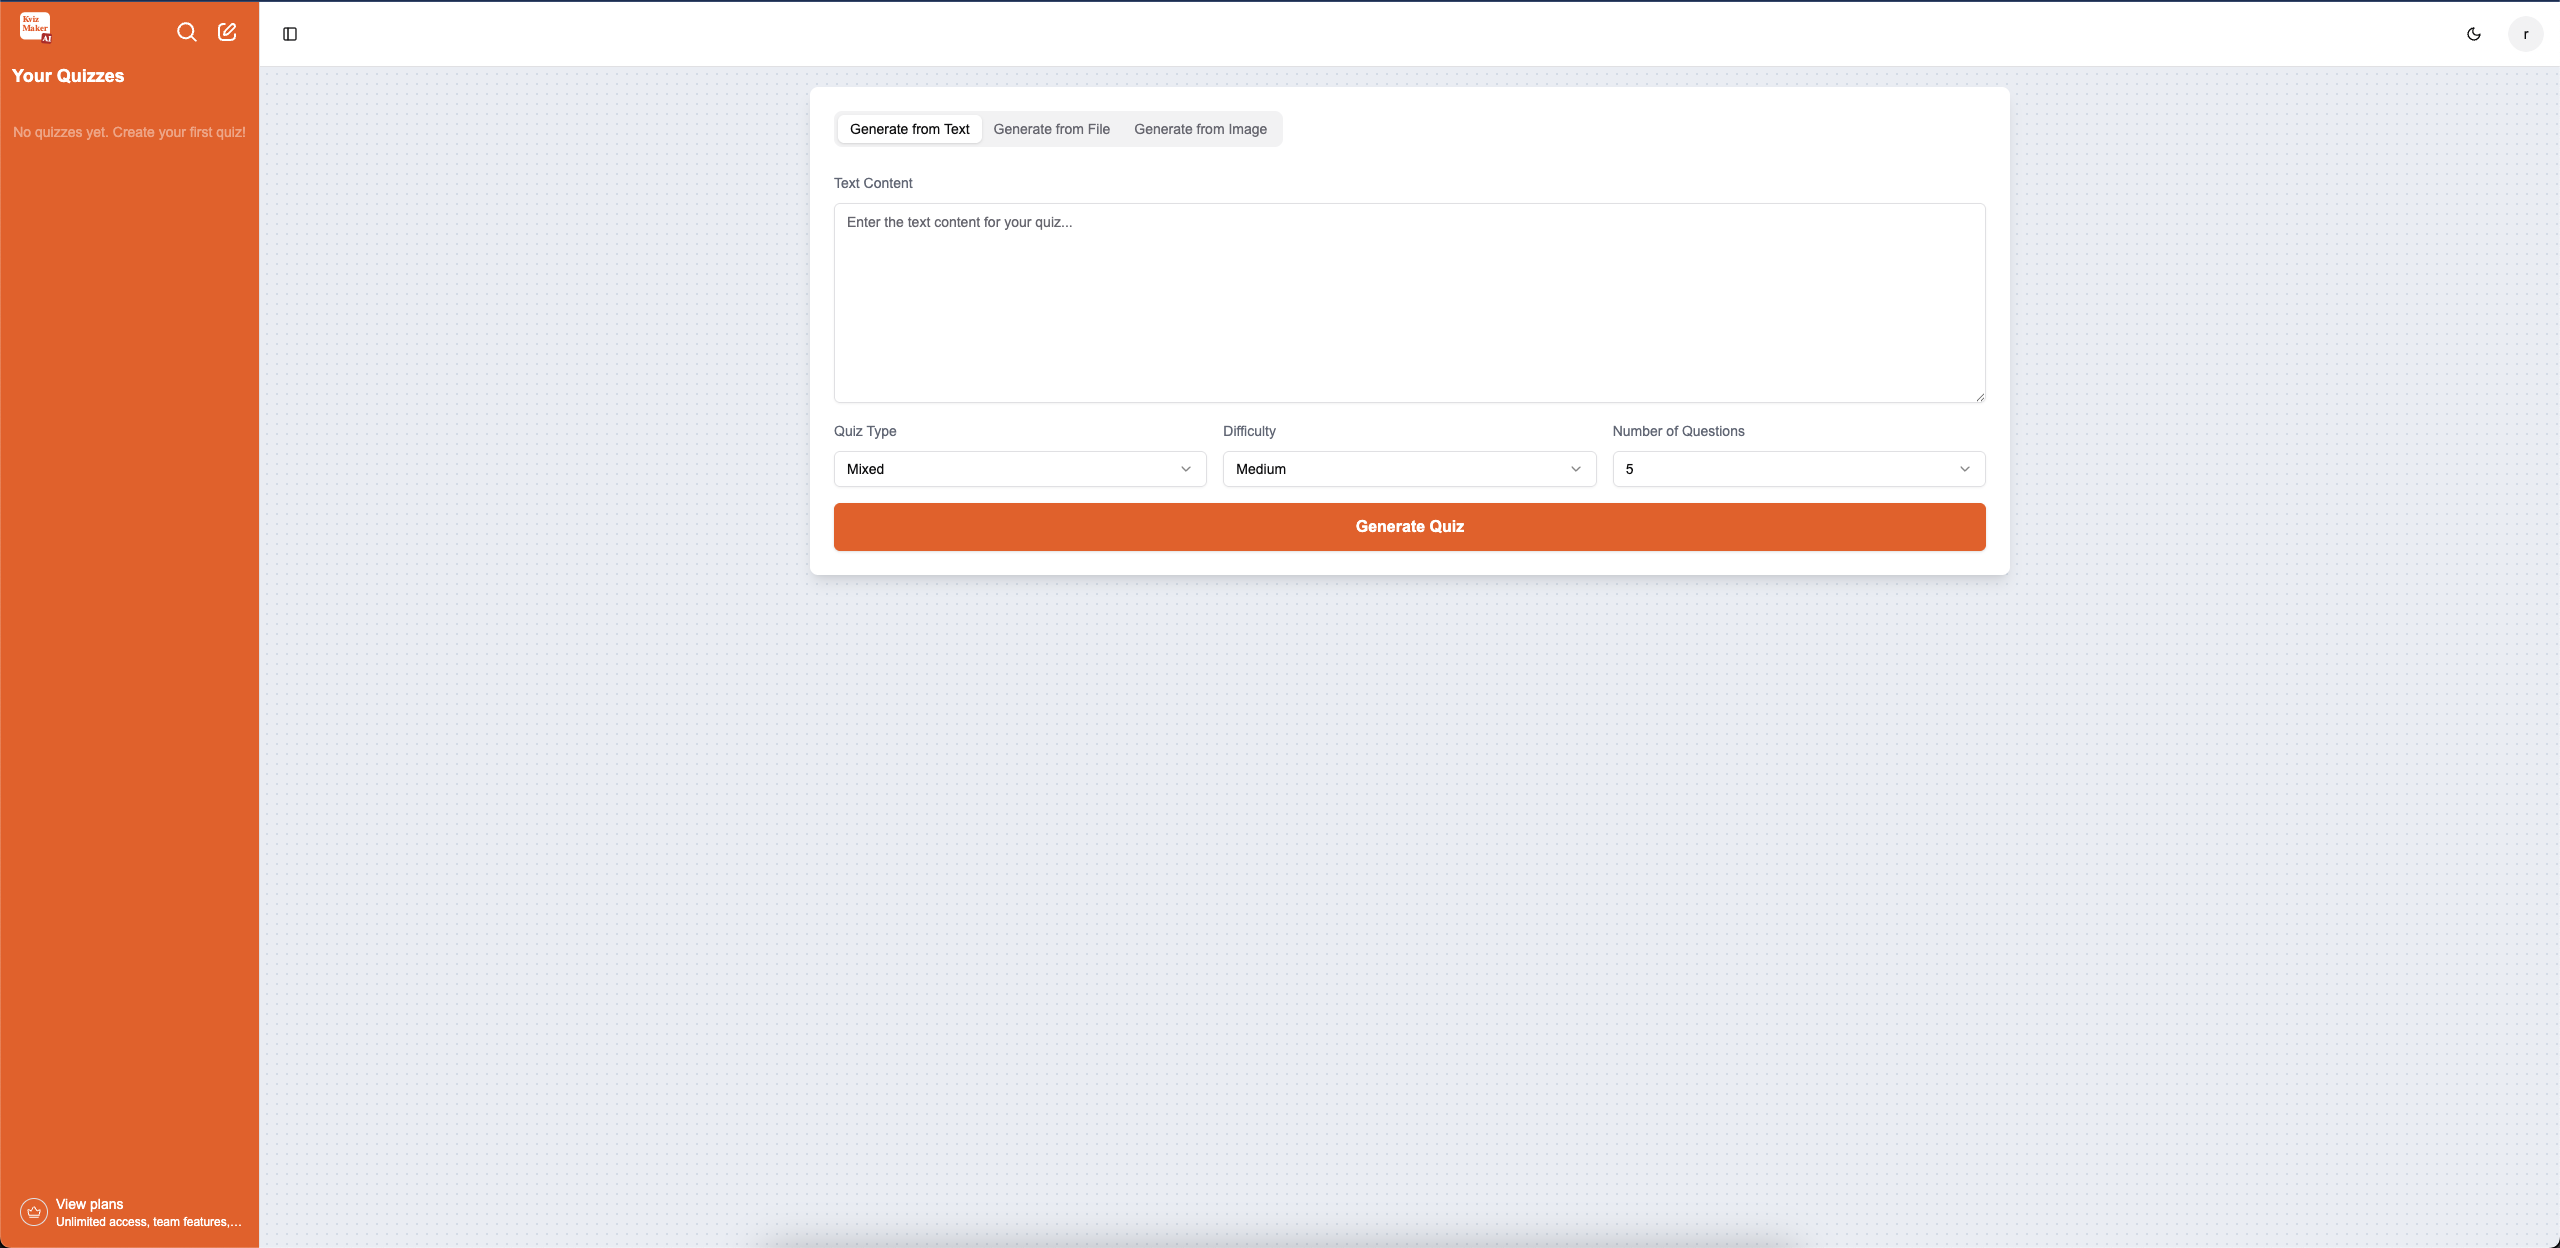Open the Difficulty dropdown showing Medium
The image size is (2560, 1248).
click(x=1408, y=468)
